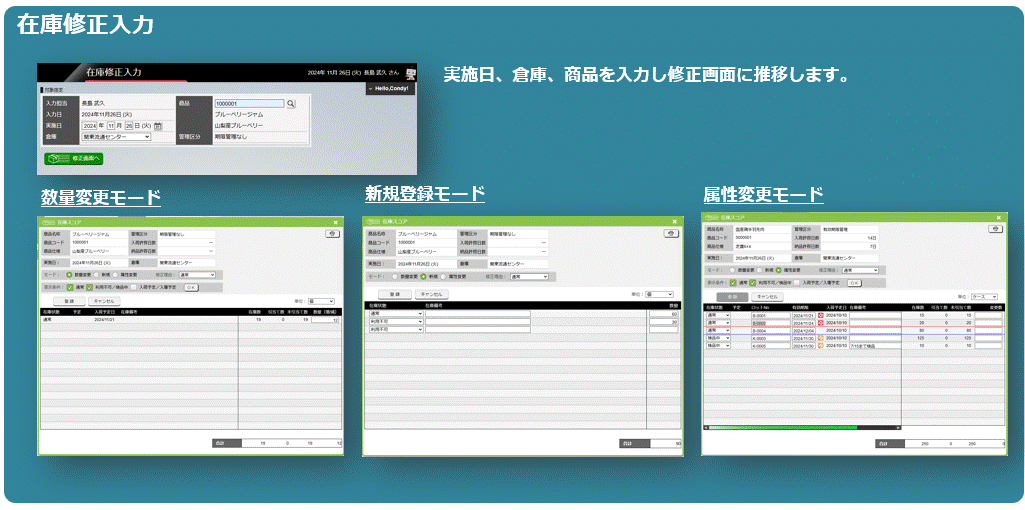1025x510 pixels.
Task: Click the 商品 code field containing 1000001
Action: (250, 103)
